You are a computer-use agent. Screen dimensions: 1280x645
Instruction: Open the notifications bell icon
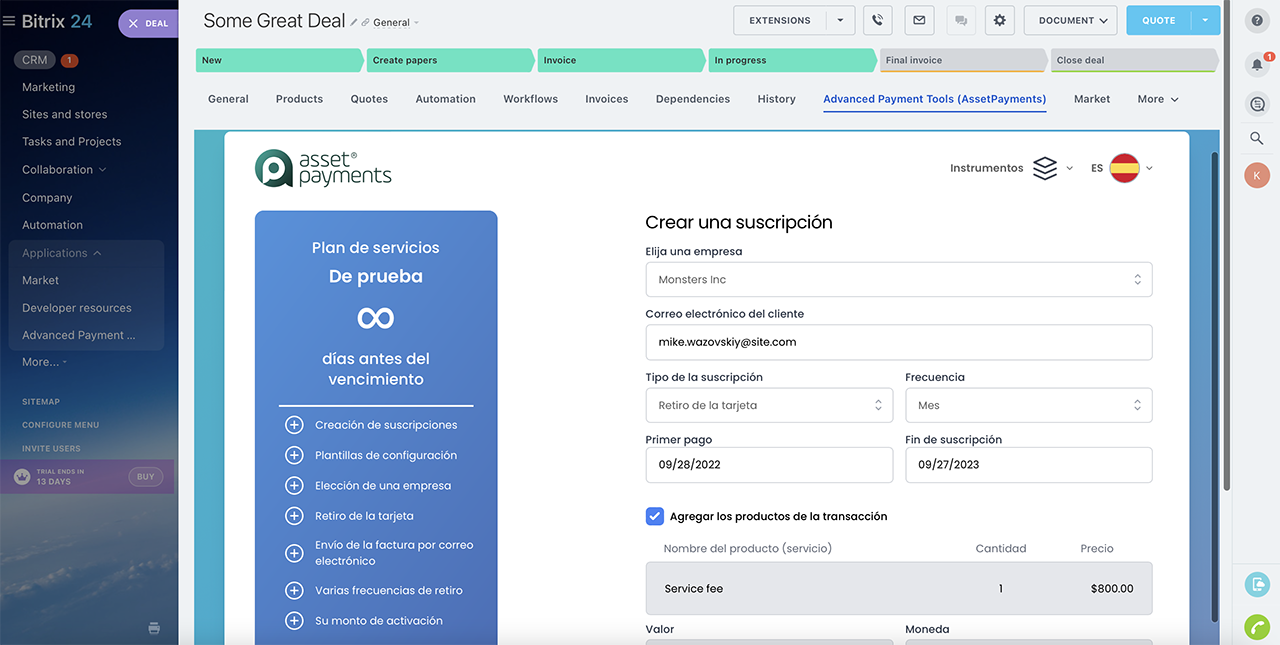pos(1257,64)
